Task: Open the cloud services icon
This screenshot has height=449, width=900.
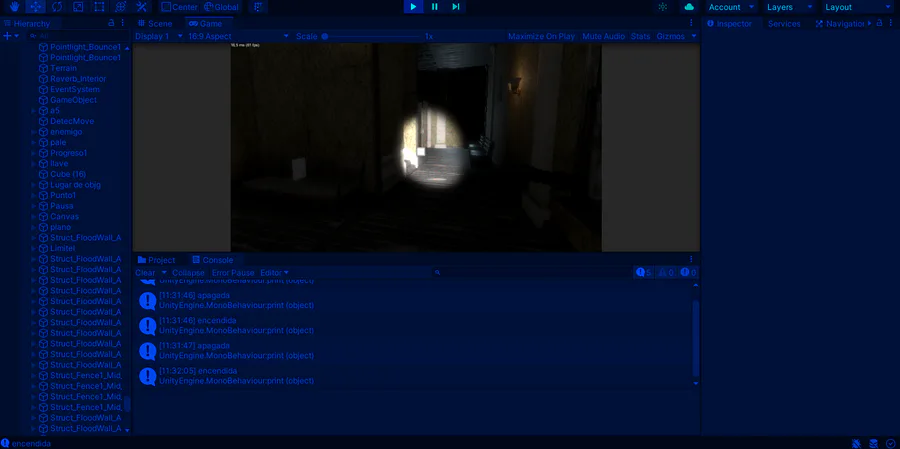Action: [689, 7]
